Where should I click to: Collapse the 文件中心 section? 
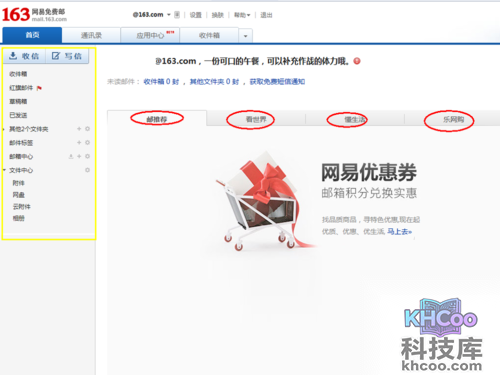pos(4,170)
